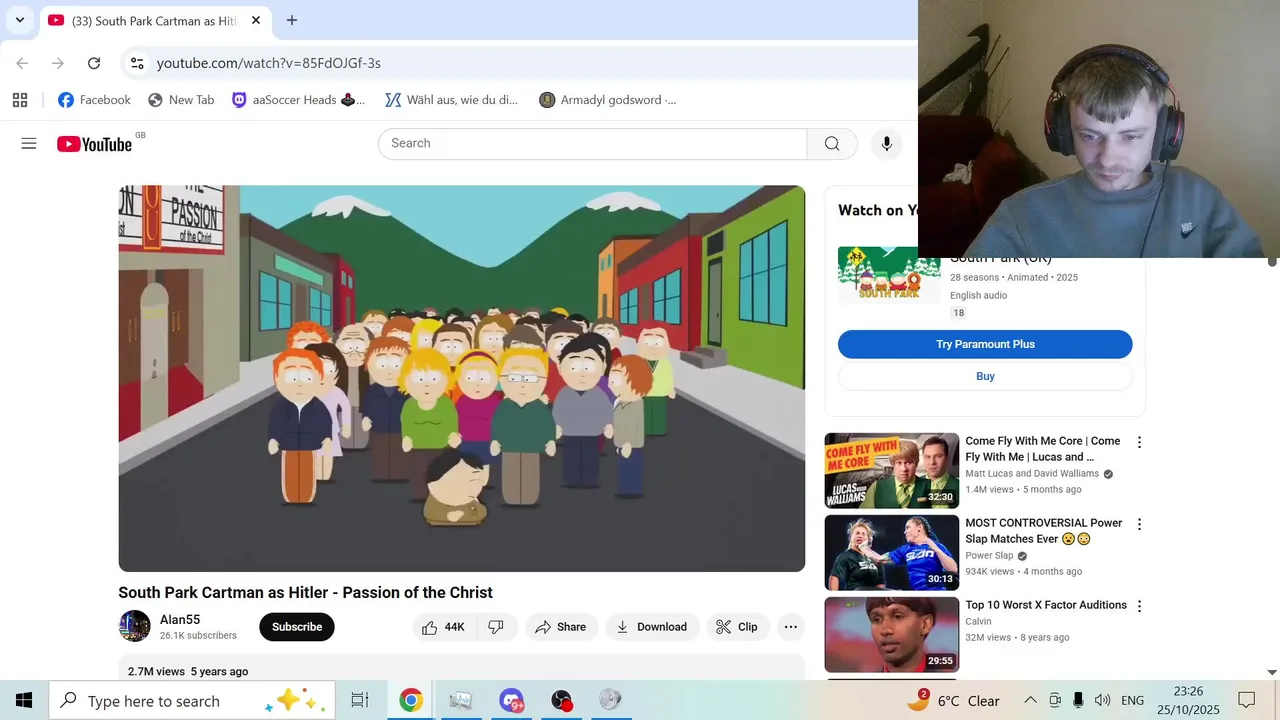The width and height of the screenshot is (1280, 720).
Task: Open the Armadyl godsword bookmark
Action: click(608, 100)
